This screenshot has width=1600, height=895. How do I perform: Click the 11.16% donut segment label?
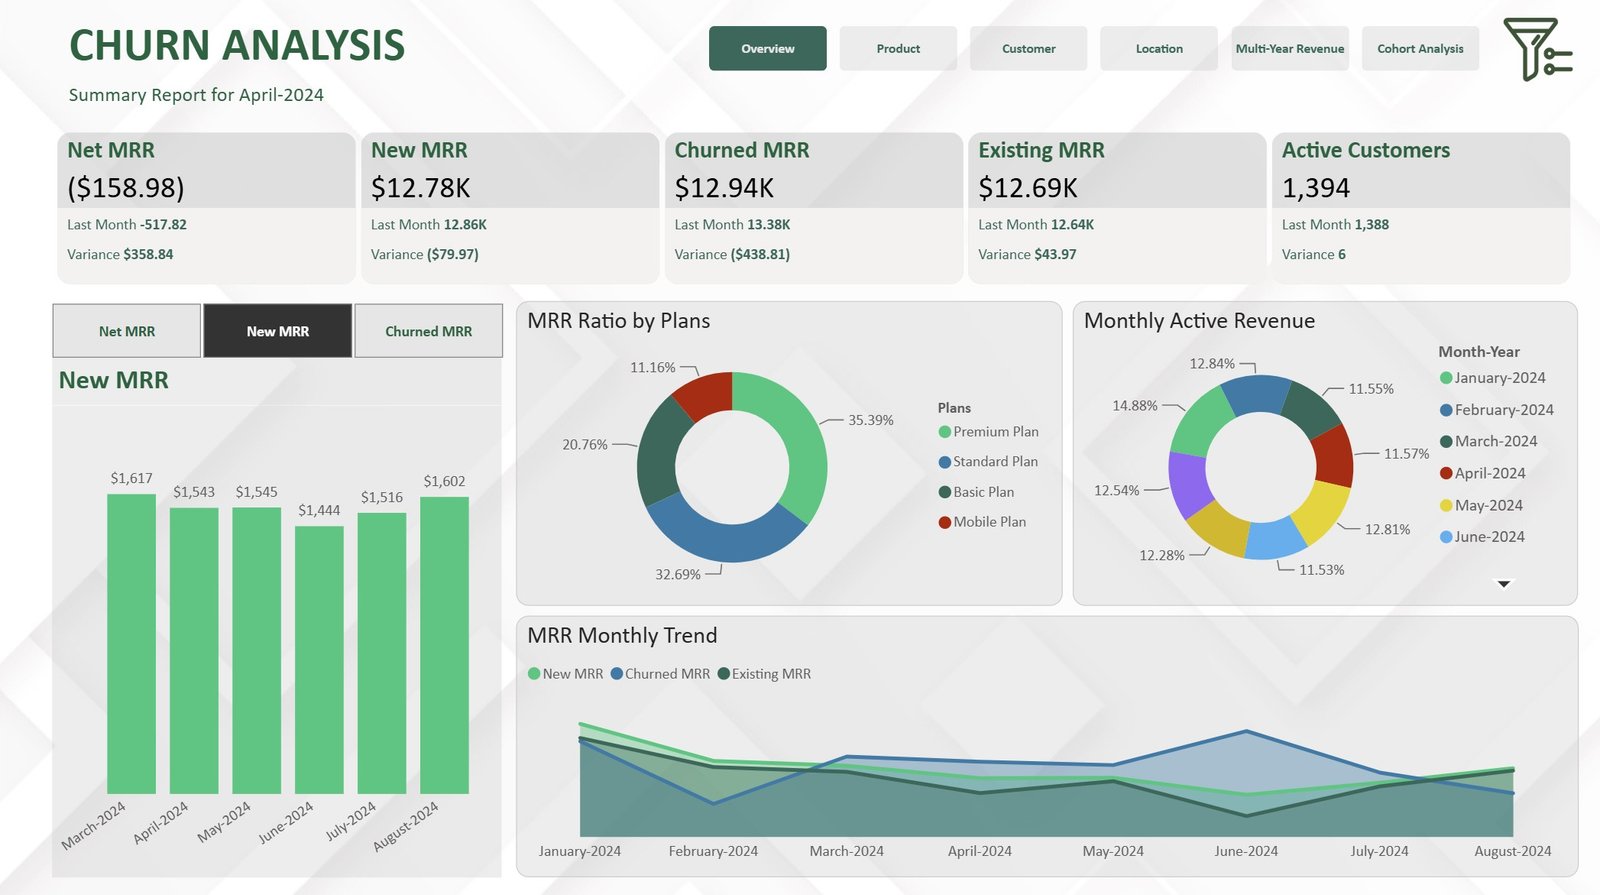(653, 368)
